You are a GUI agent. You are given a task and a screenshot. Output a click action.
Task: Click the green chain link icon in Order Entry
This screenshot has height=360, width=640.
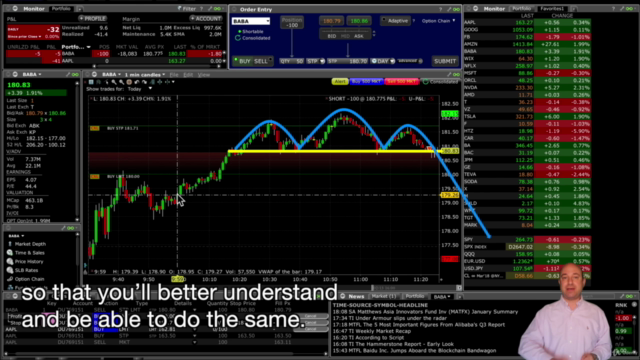click(456, 9)
